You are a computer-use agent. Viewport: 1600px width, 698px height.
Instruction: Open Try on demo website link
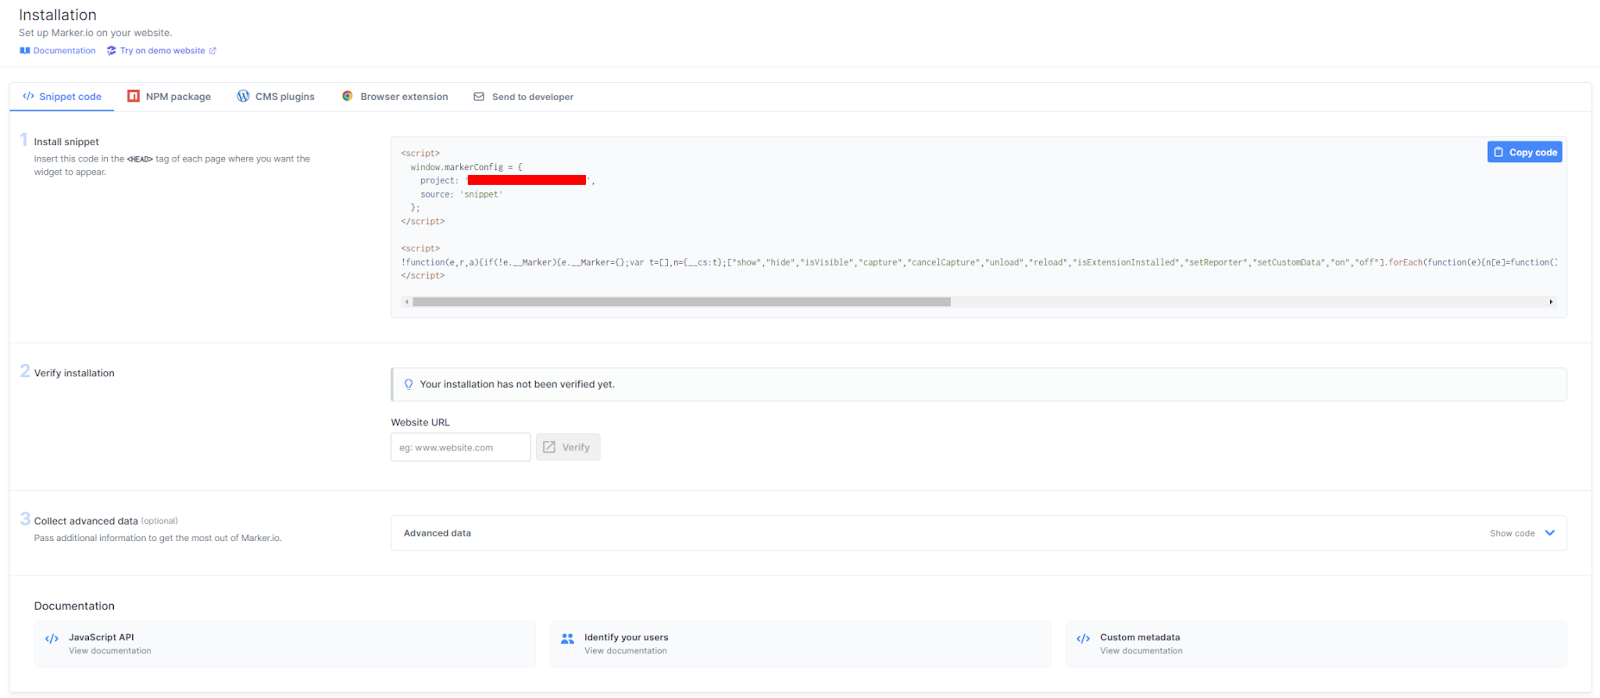point(162,51)
